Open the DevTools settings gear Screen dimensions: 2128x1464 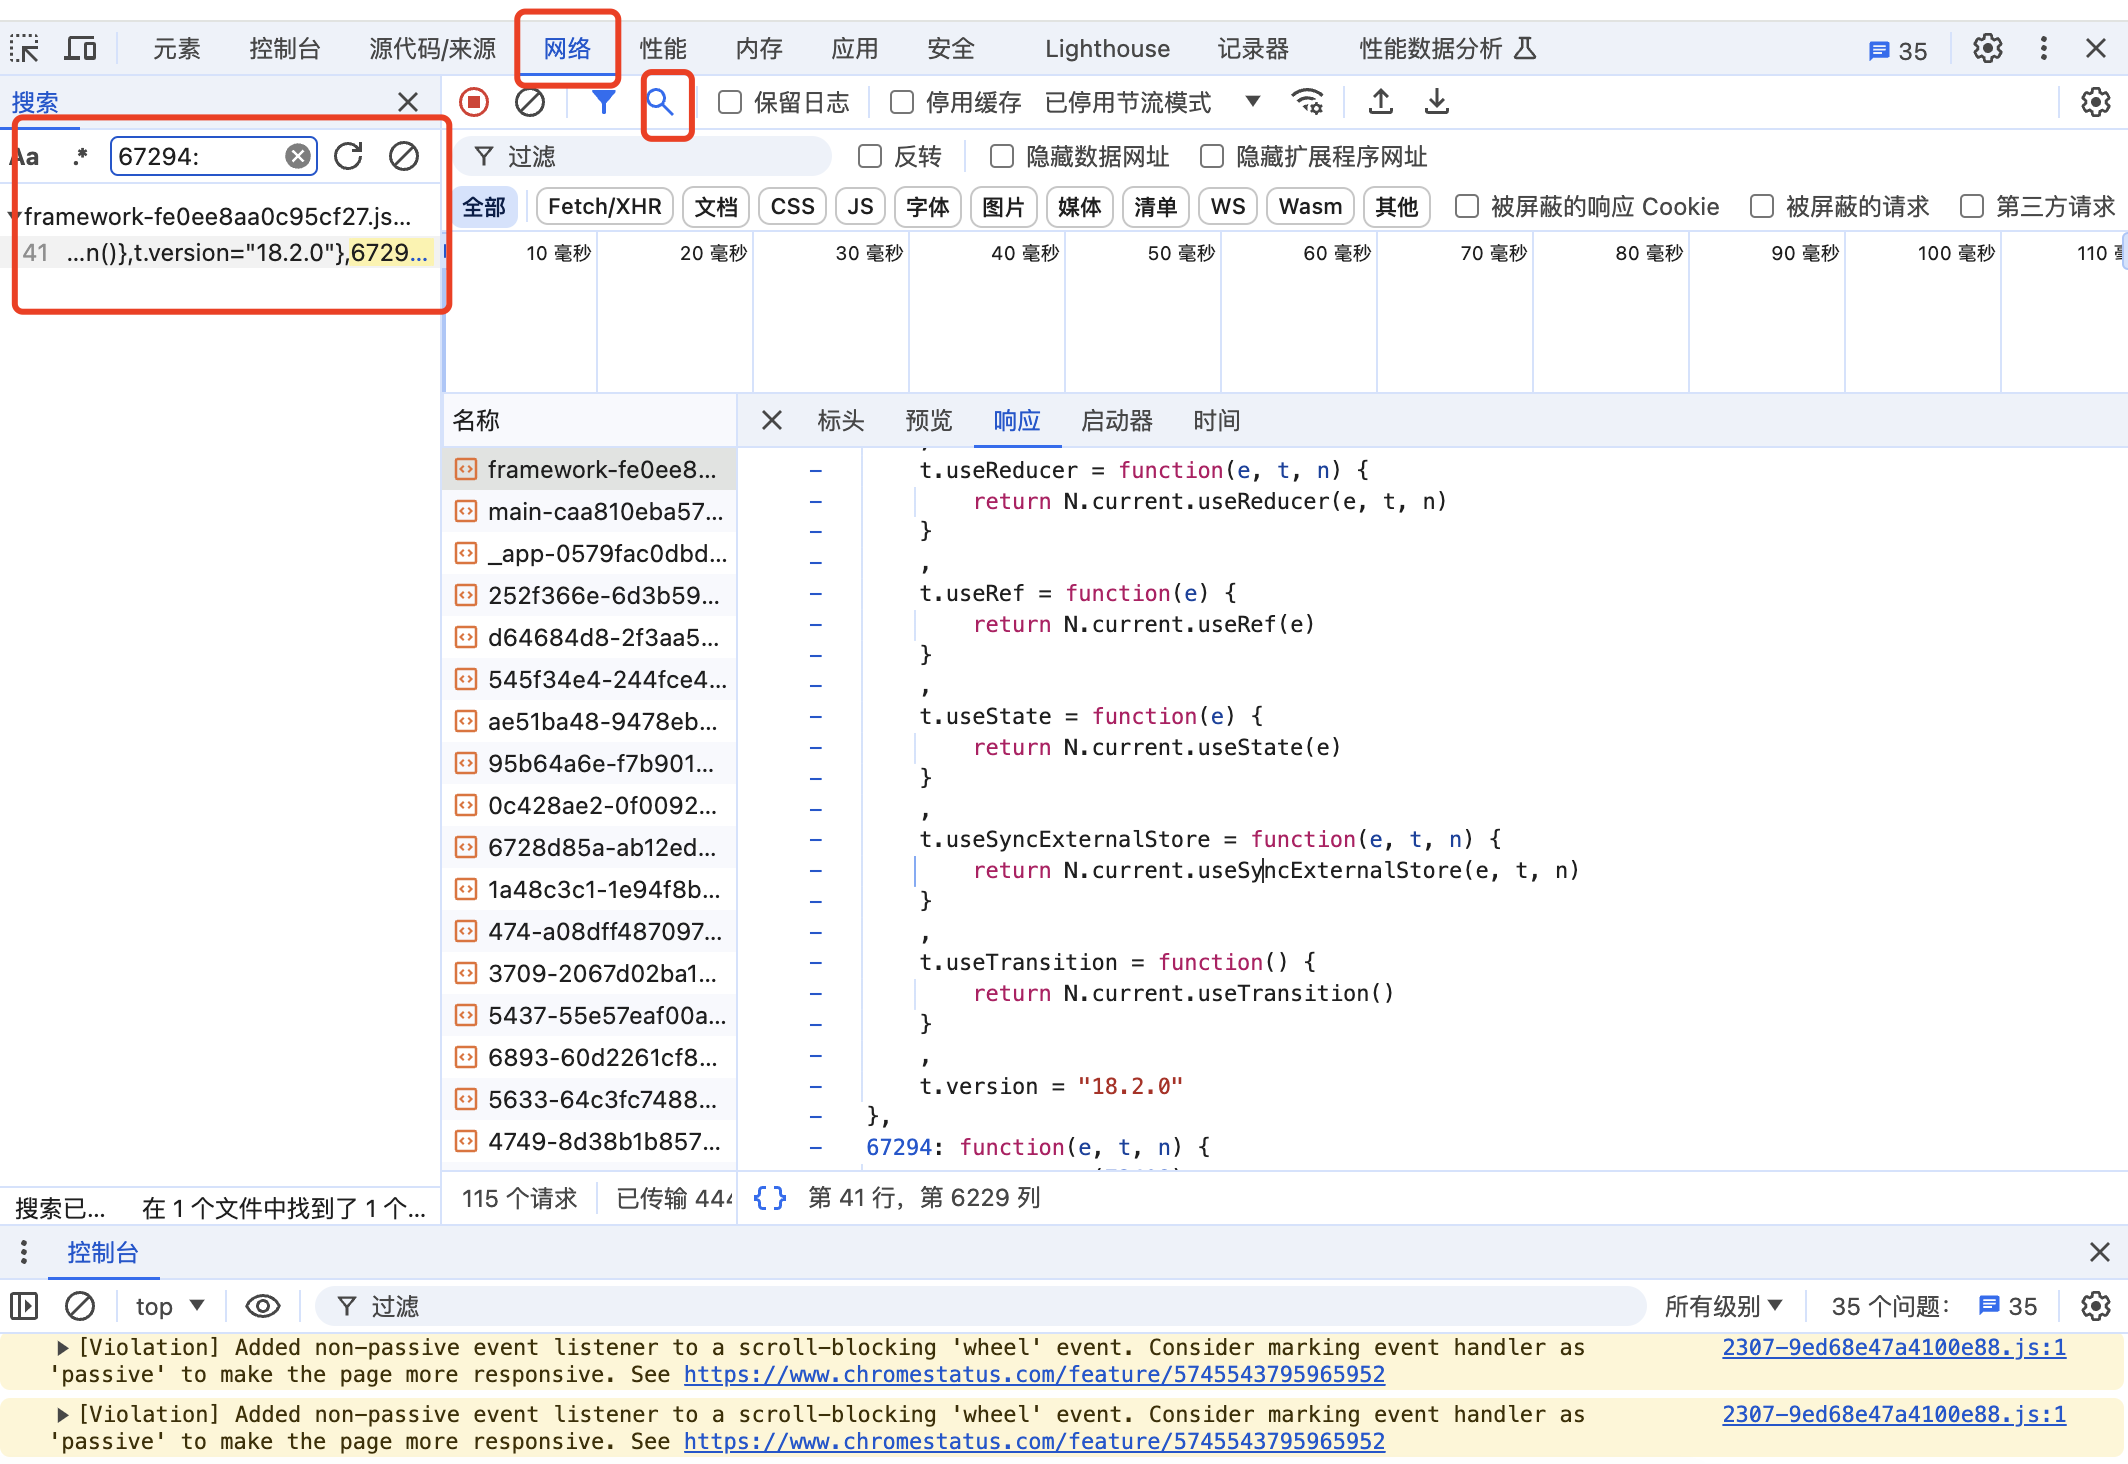coord(1987,48)
